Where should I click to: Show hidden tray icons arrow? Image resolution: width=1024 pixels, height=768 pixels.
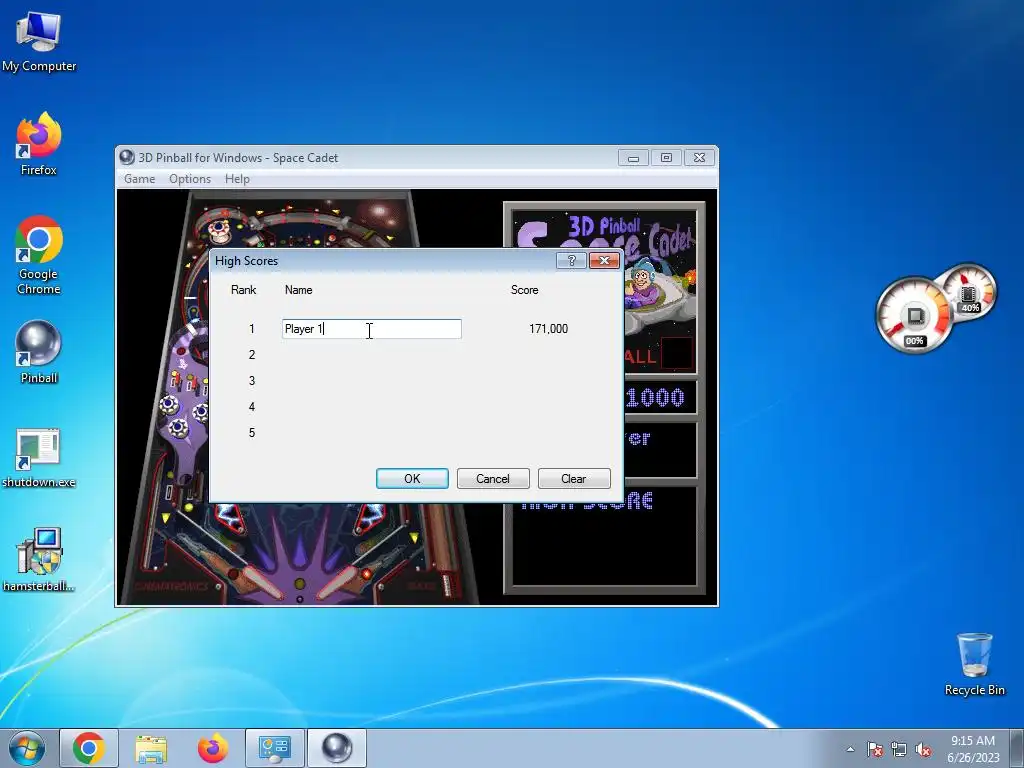(850, 749)
